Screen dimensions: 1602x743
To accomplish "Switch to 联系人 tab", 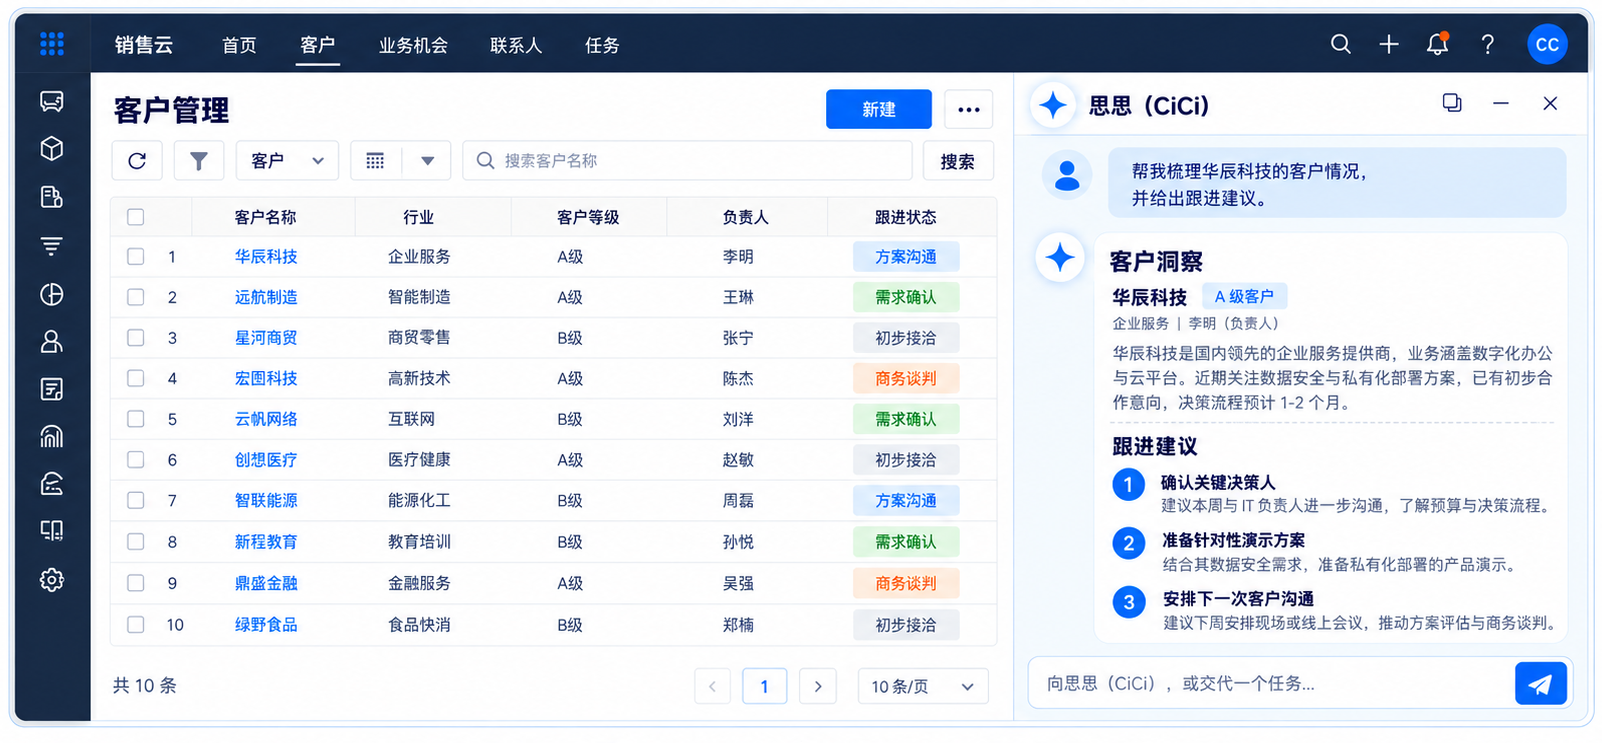I will click(516, 45).
